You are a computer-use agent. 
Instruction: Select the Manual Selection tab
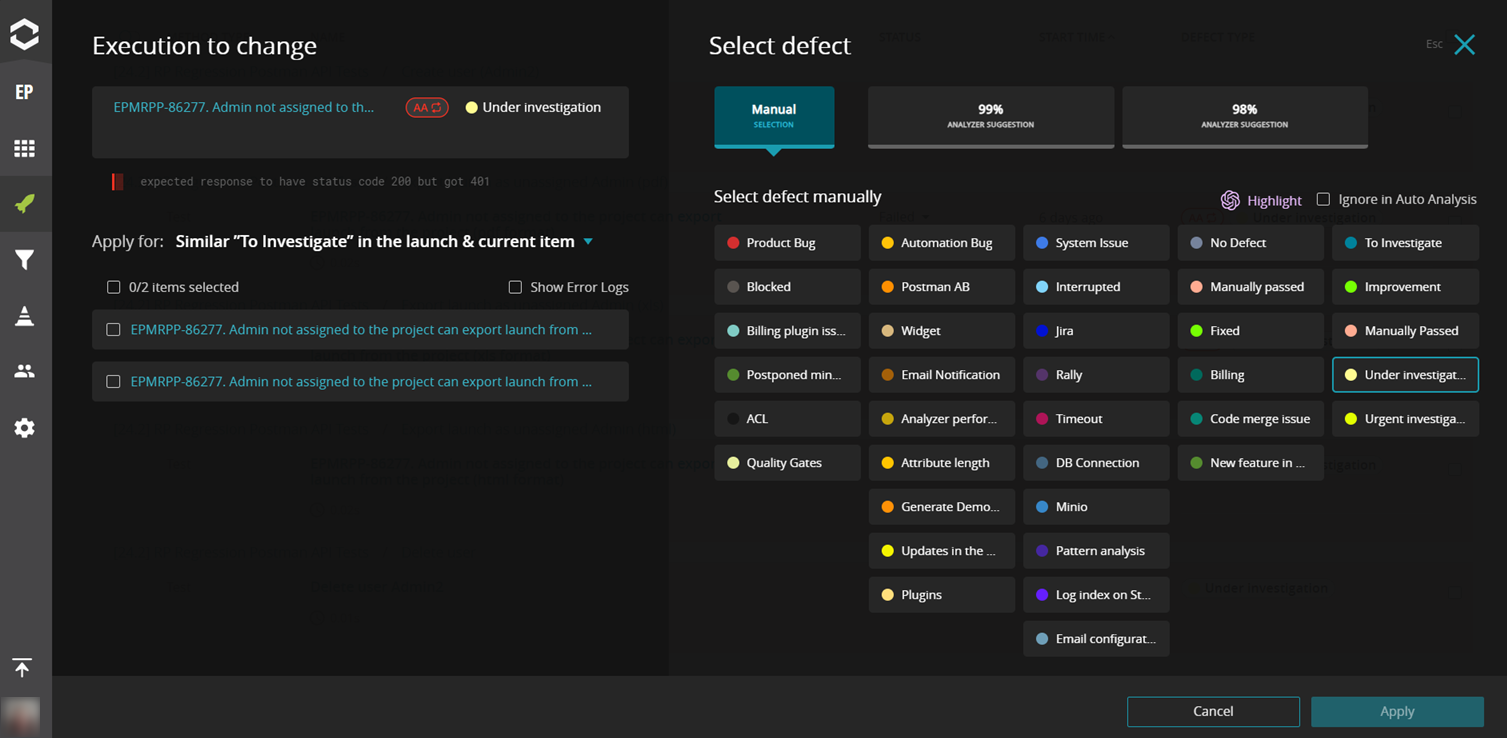click(774, 116)
